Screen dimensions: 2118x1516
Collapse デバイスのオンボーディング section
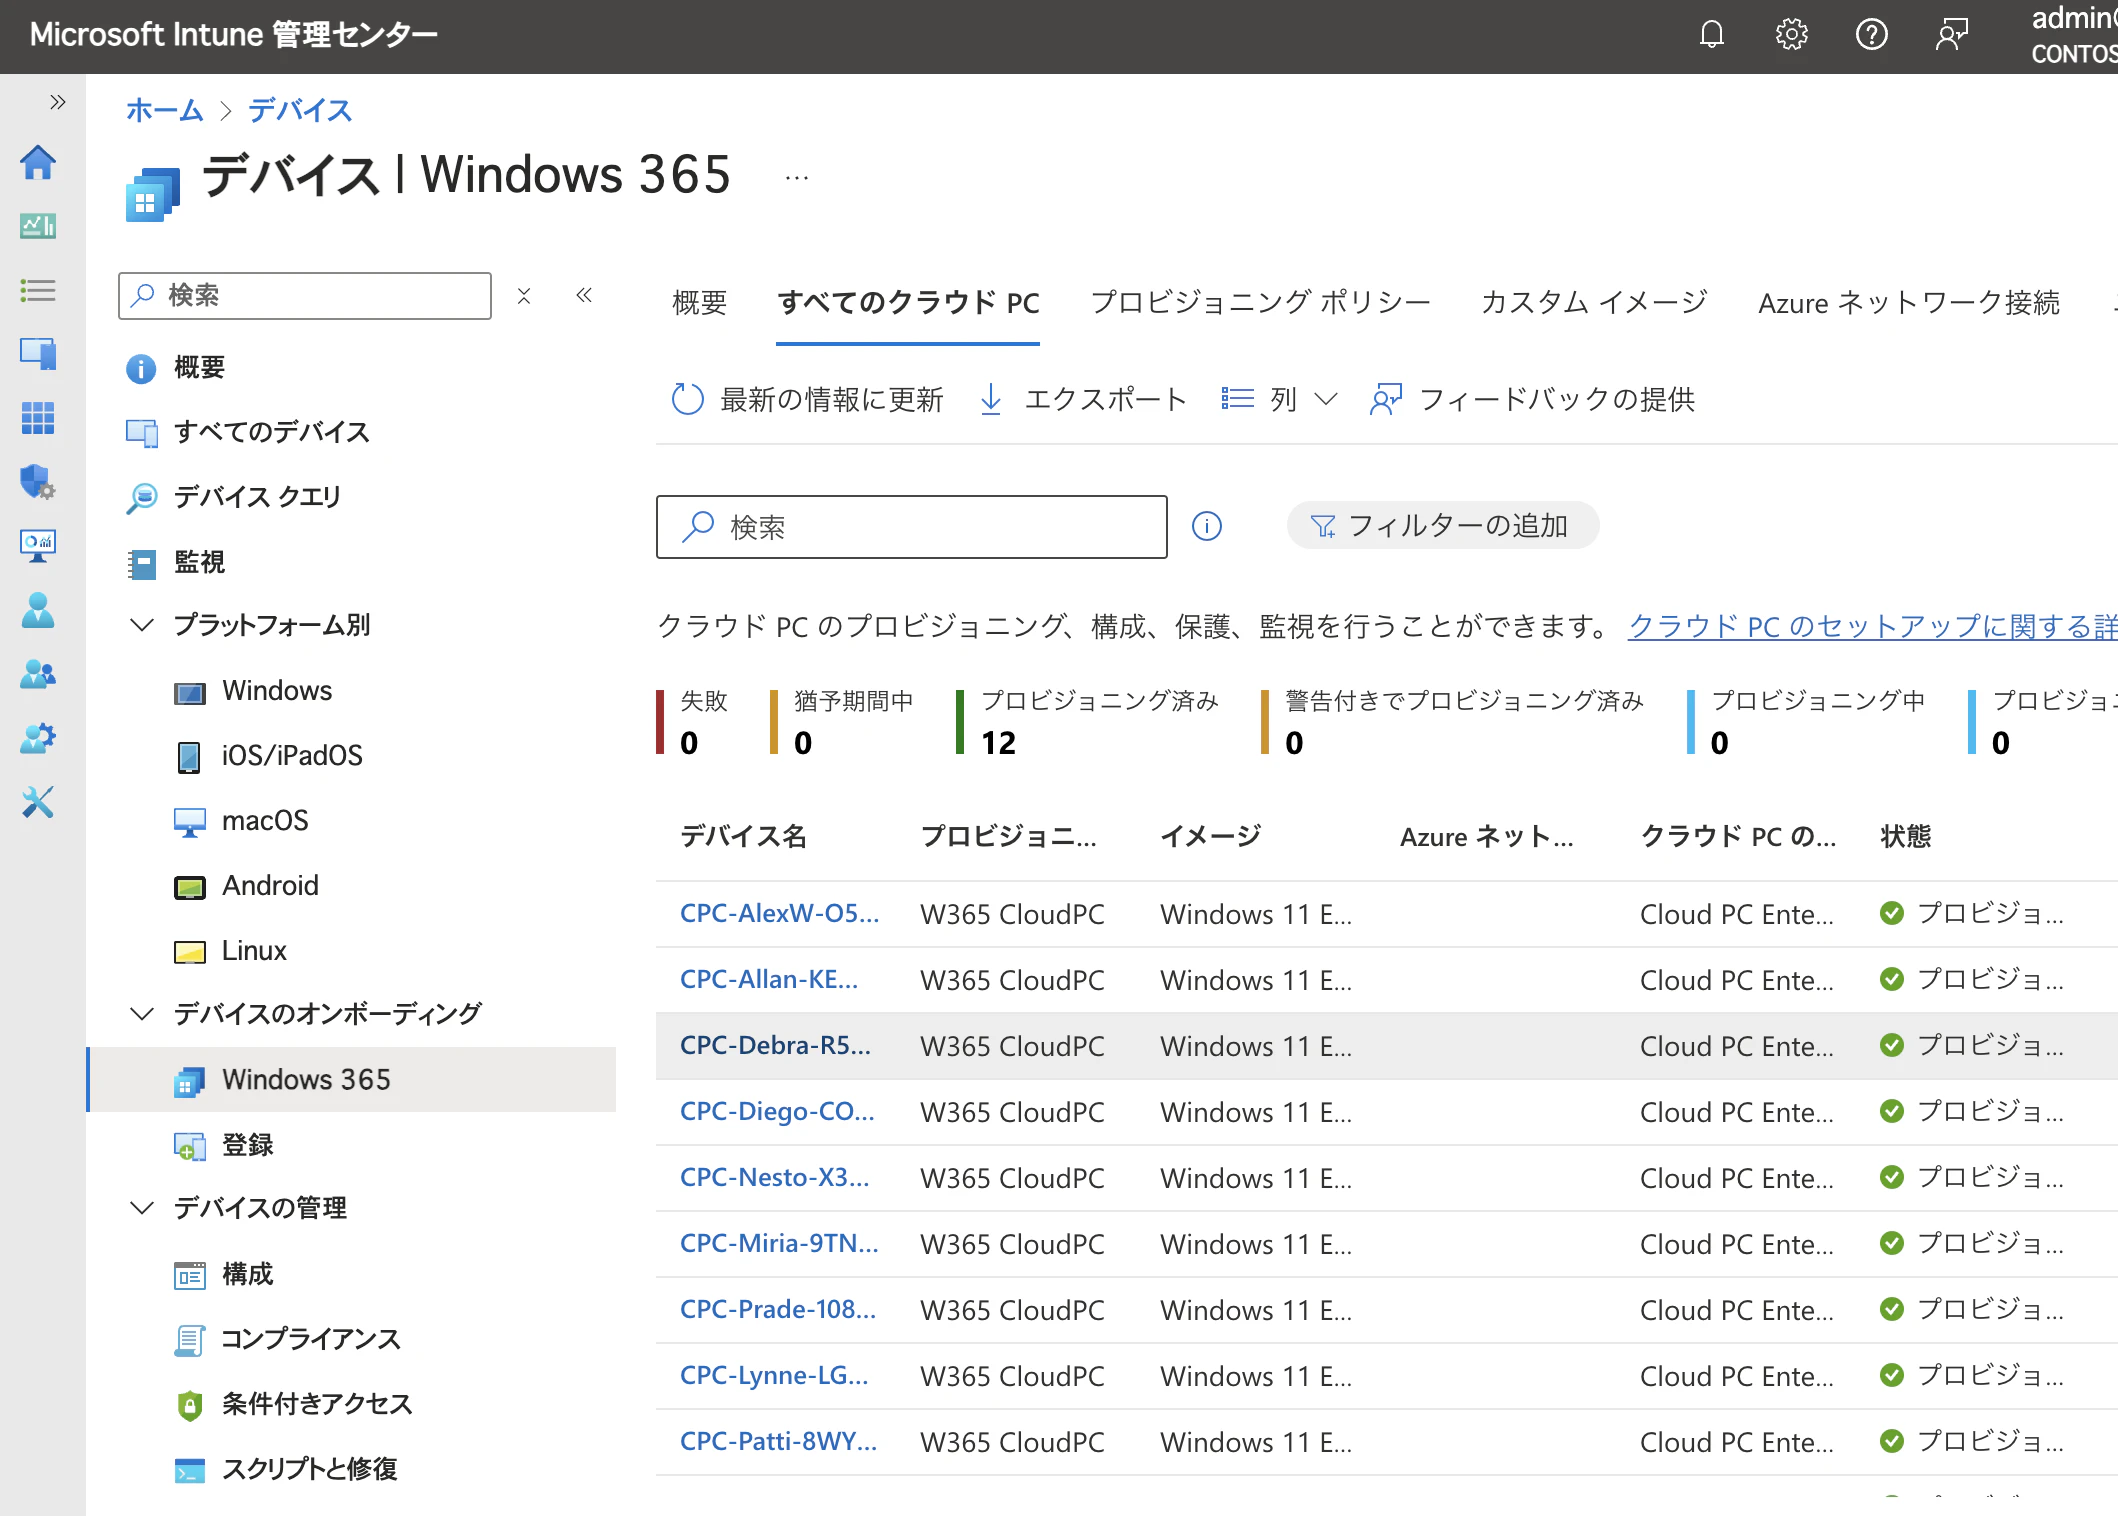pos(142,1014)
